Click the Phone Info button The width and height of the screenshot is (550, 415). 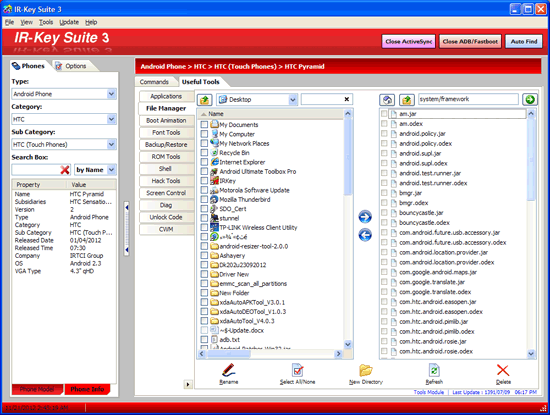point(87,389)
